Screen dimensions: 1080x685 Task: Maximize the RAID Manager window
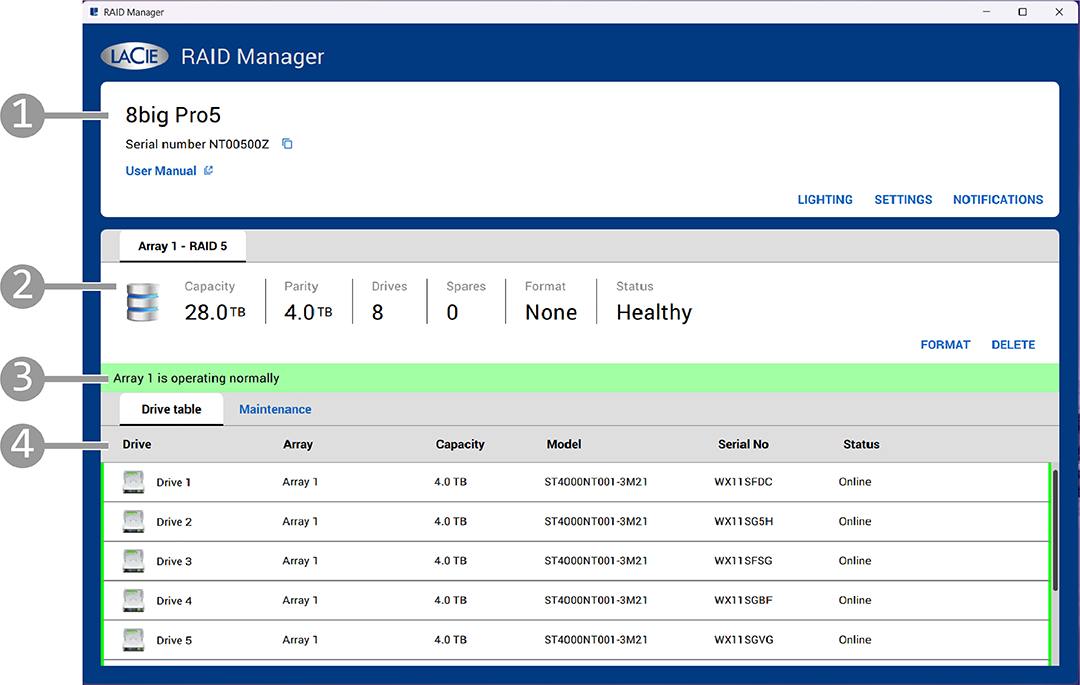click(x=1023, y=12)
